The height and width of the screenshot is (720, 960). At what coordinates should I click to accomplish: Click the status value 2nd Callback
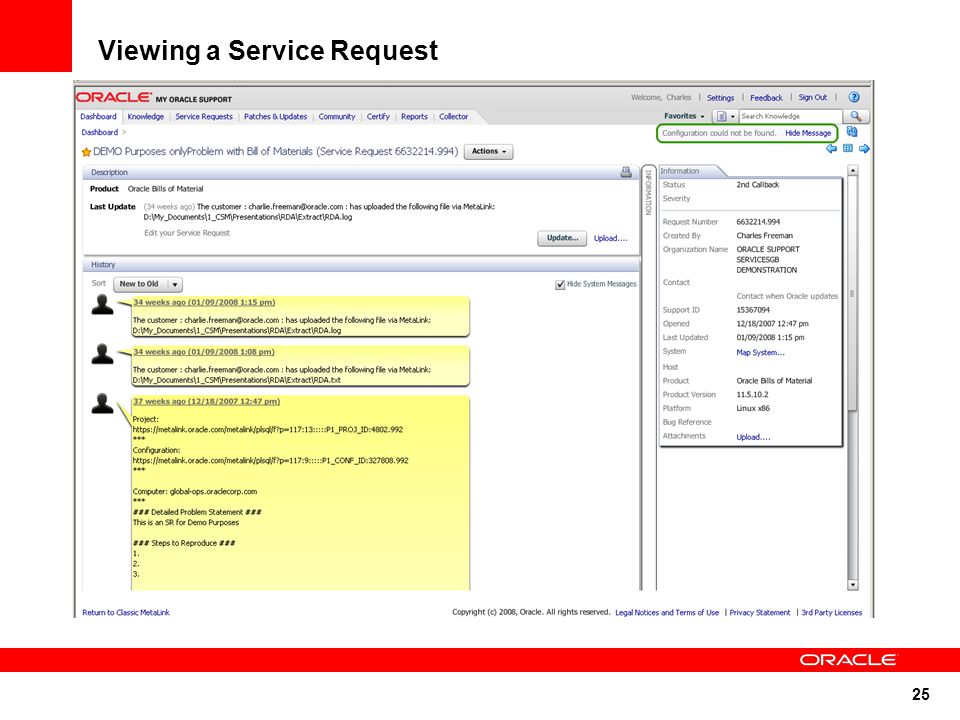[758, 185]
